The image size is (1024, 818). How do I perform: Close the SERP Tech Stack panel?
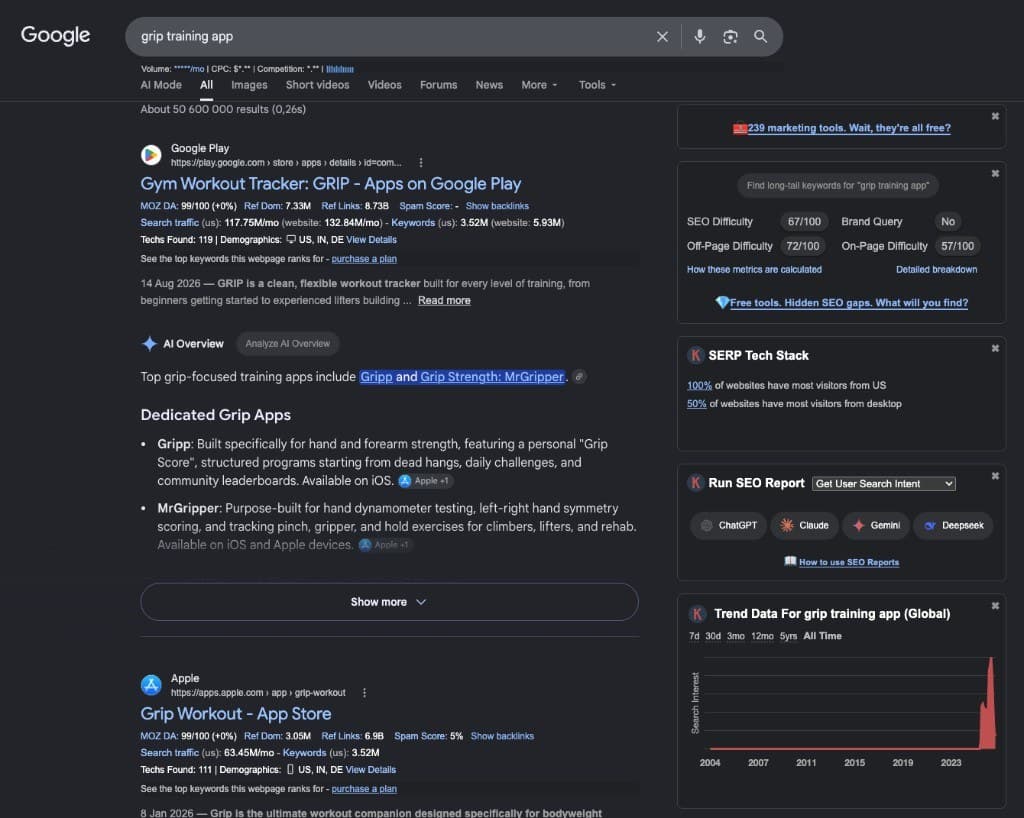pyautogui.click(x=995, y=349)
